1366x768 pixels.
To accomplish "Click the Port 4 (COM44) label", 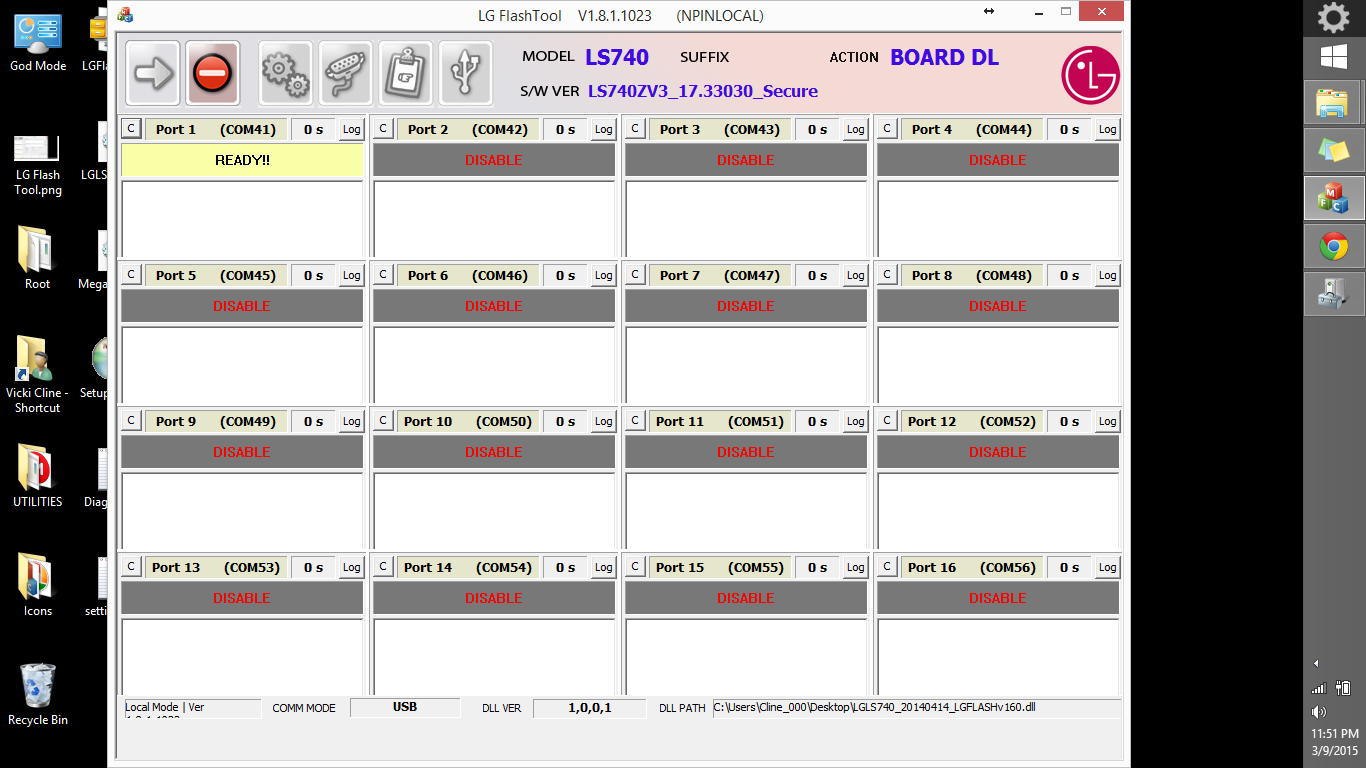I will 970,129.
